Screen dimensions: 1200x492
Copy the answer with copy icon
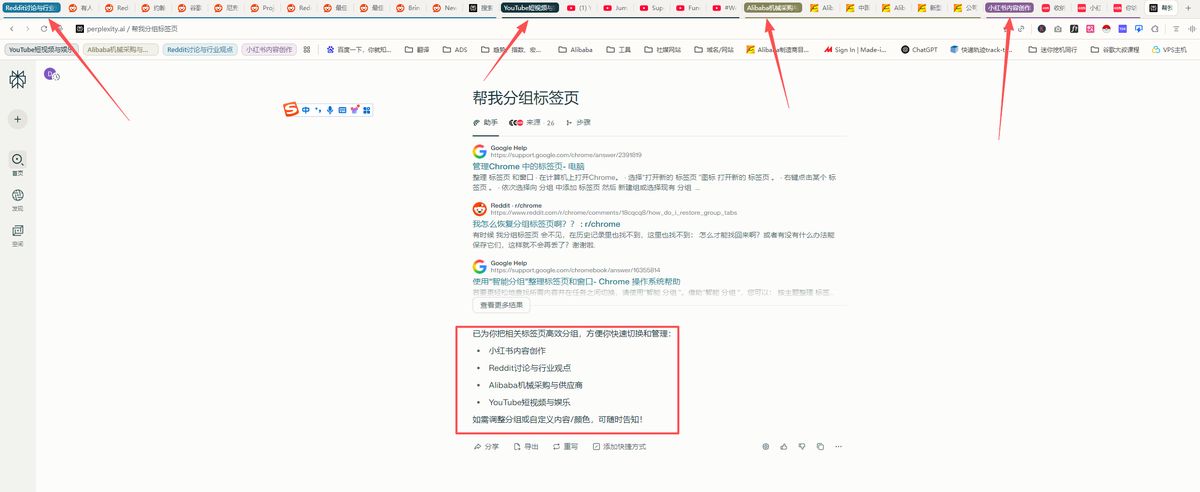point(820,447)
